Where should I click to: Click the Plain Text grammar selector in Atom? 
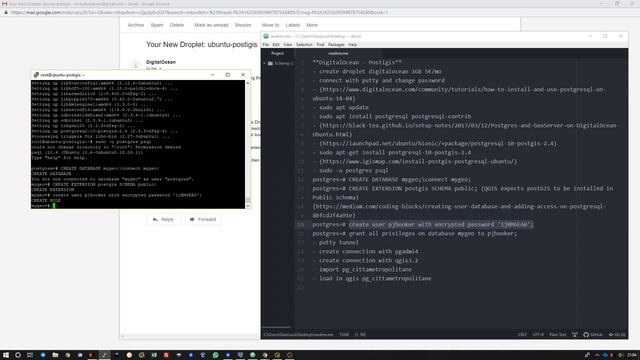tap(558, 335)
